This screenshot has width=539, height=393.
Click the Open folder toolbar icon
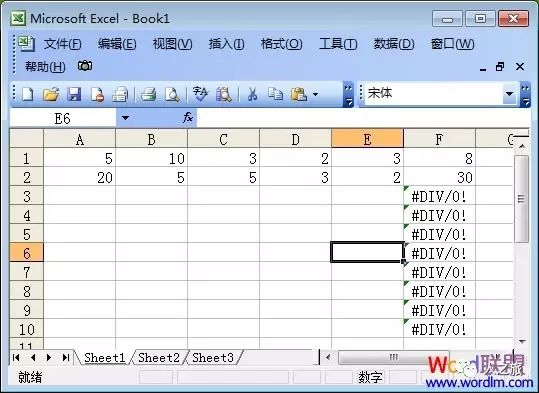pyautogui.click(x=51, y=94)
